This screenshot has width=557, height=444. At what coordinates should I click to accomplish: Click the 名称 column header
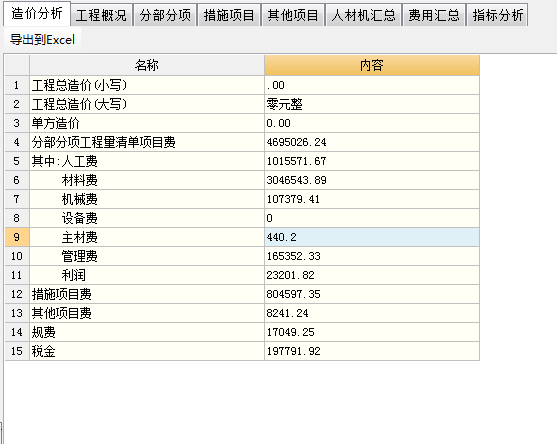coord(147,65)
